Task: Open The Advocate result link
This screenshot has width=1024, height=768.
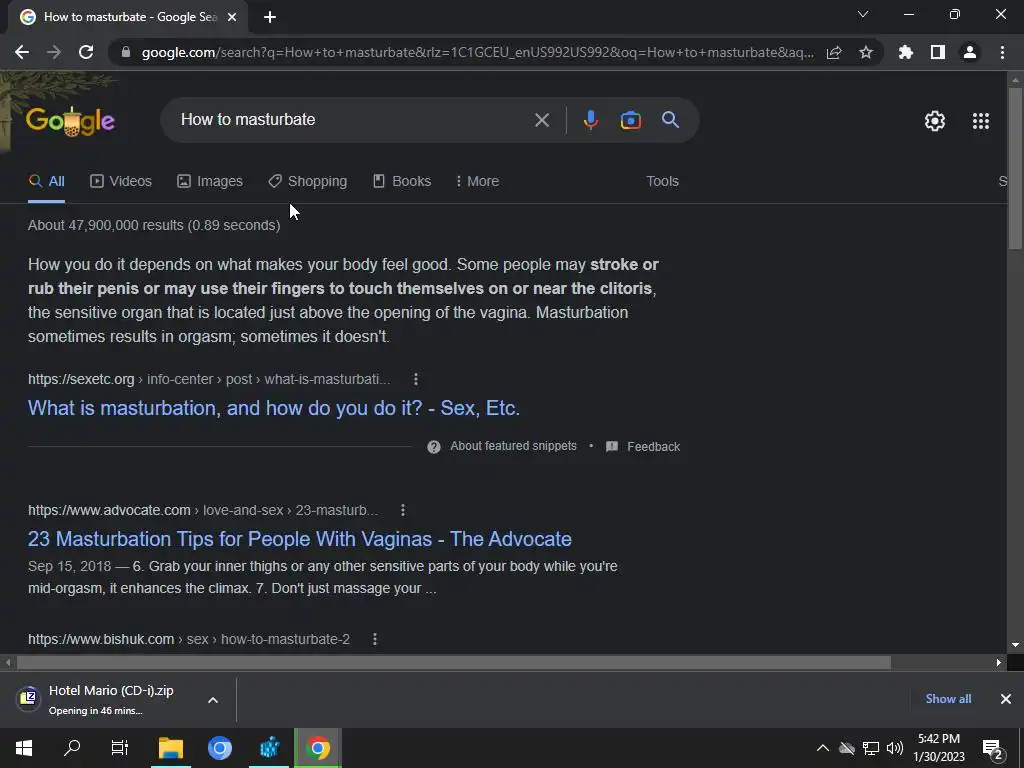Action: coord(300,539)
